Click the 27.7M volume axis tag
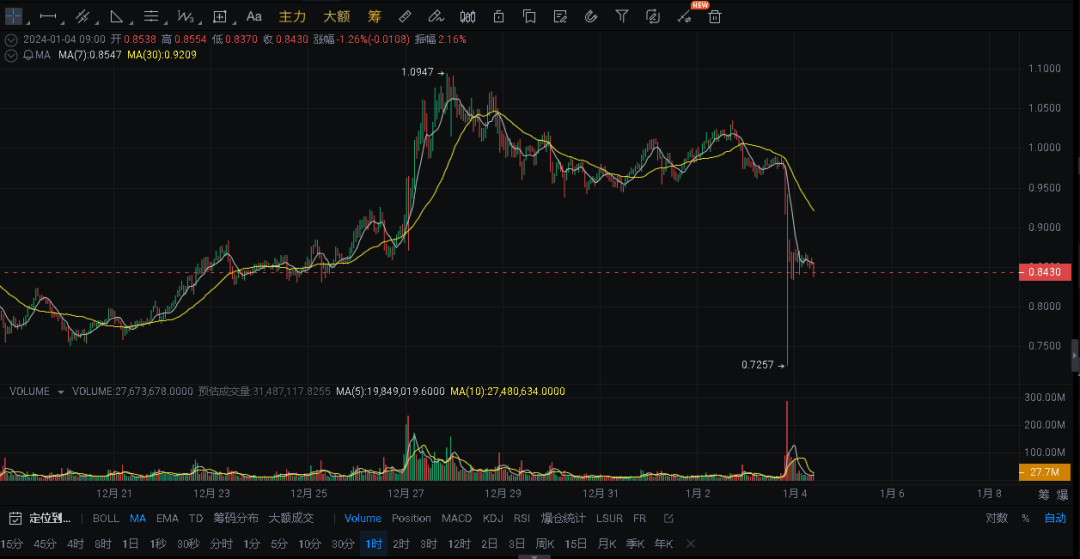The width and height of the screenshot is (1080, 559). 1044,472
